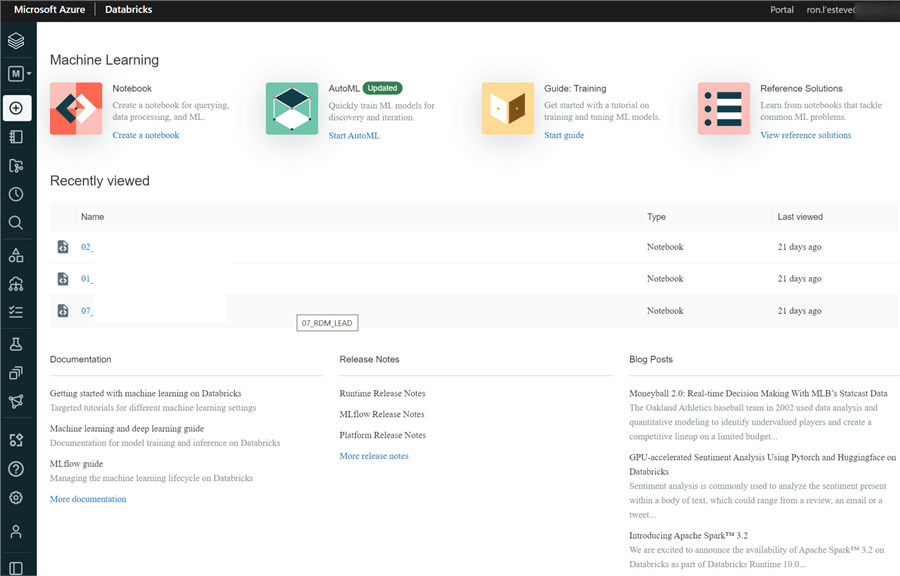
Task: Open the Help question-mark icon
Action: (15, 468)
